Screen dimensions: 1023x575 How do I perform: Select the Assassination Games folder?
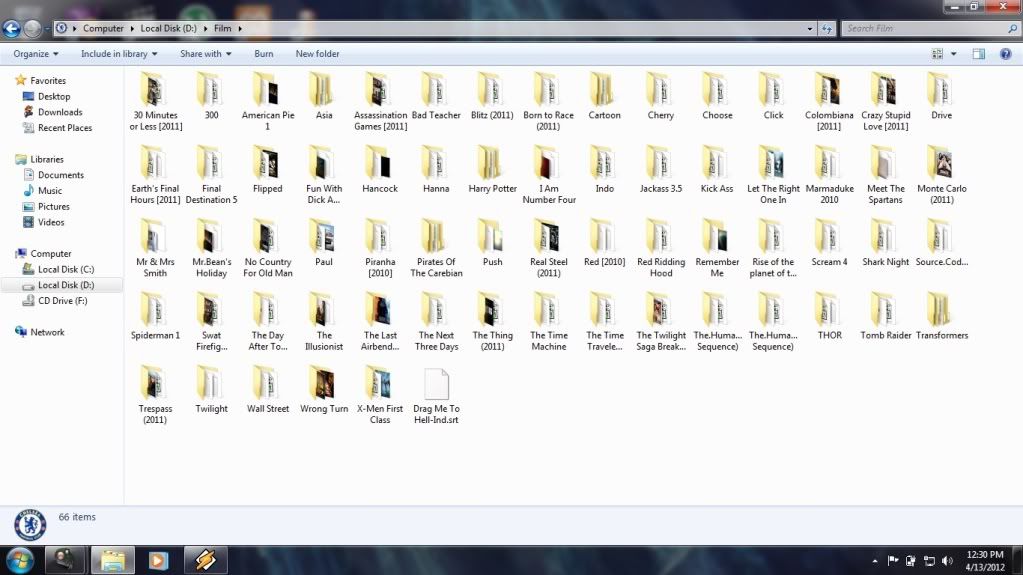coord(380,101)
